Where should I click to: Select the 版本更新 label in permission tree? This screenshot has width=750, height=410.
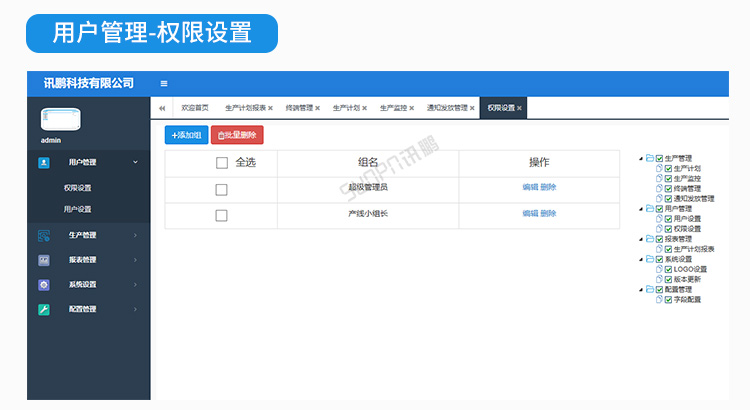click(x=687, y=279)
